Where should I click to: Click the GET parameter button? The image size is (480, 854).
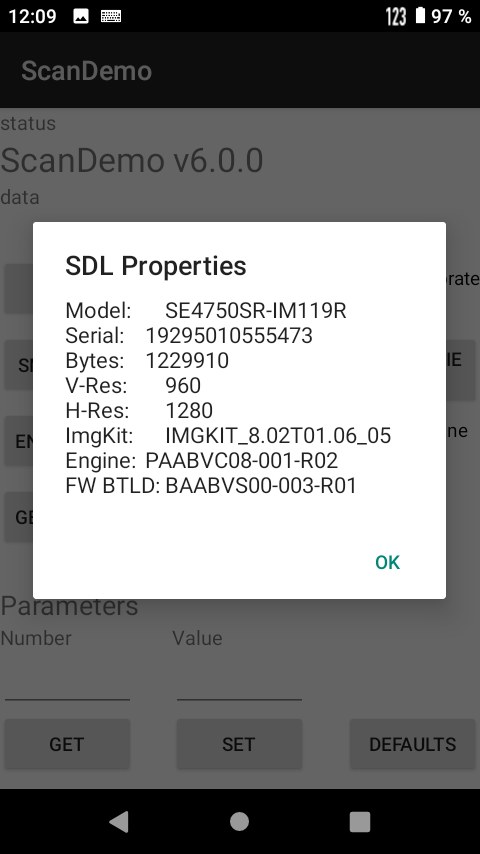tap(67, 744)
